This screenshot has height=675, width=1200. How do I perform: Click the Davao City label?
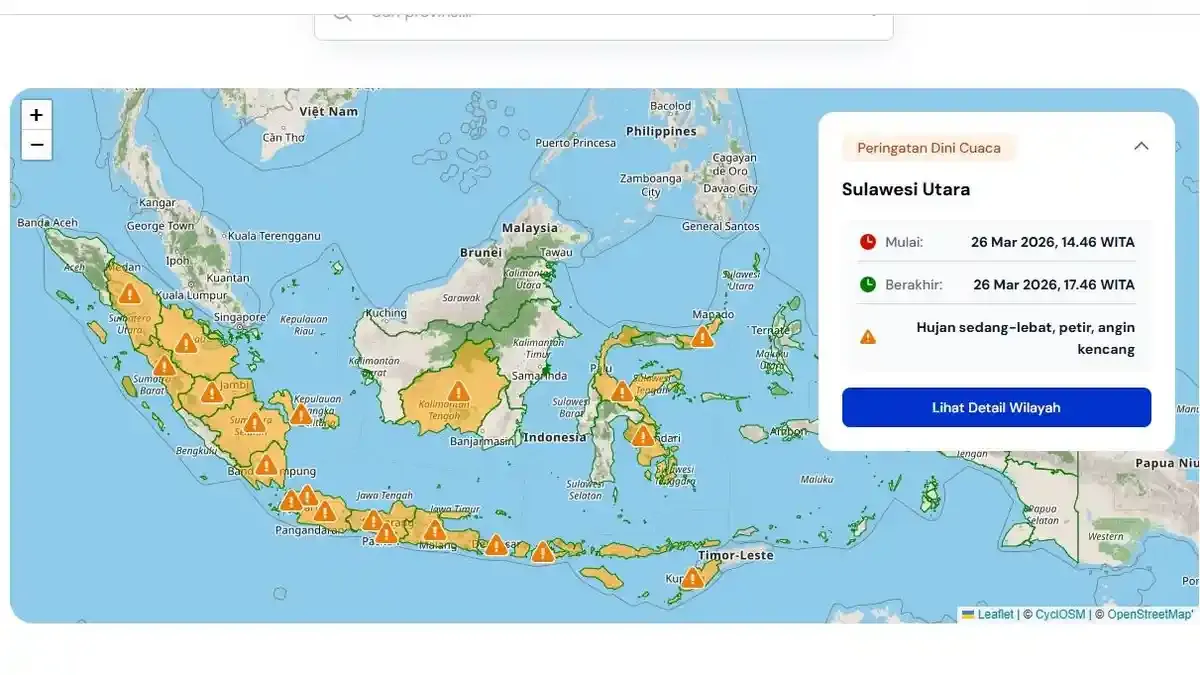pyautogui.click(x=730, y=188)
